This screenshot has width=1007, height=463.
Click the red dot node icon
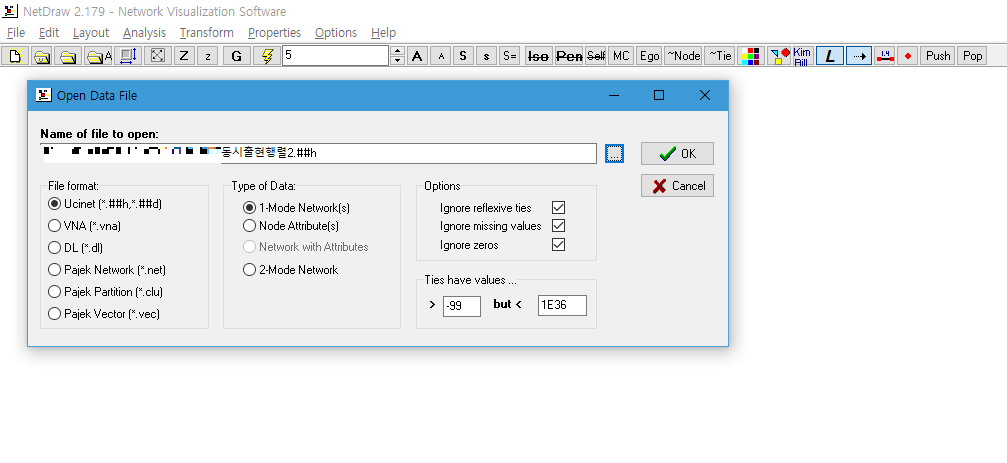coord(907,56)
